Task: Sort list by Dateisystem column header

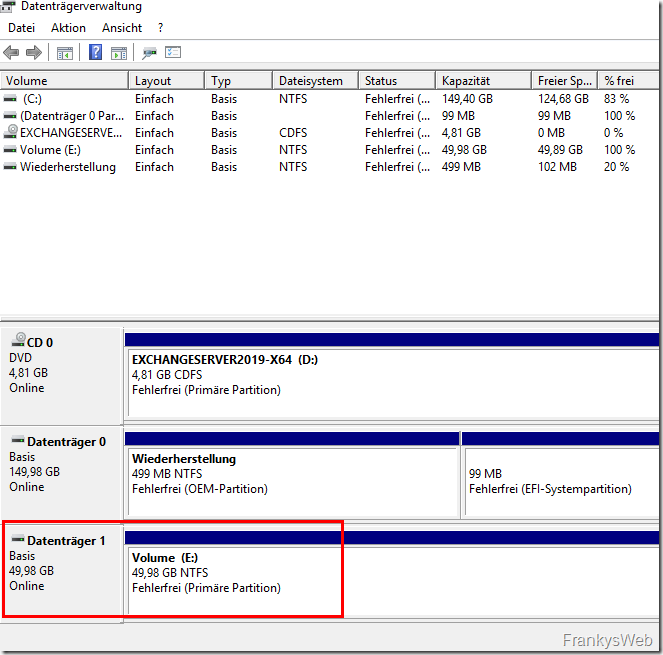Action: click(x=310, y=80)
